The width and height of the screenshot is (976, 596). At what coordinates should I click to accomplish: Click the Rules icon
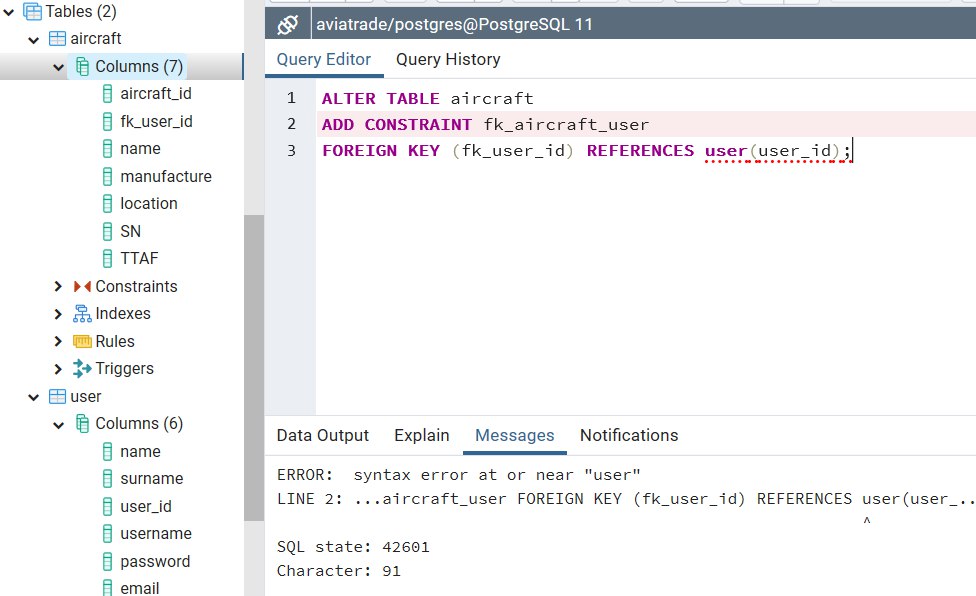point(82,341)
